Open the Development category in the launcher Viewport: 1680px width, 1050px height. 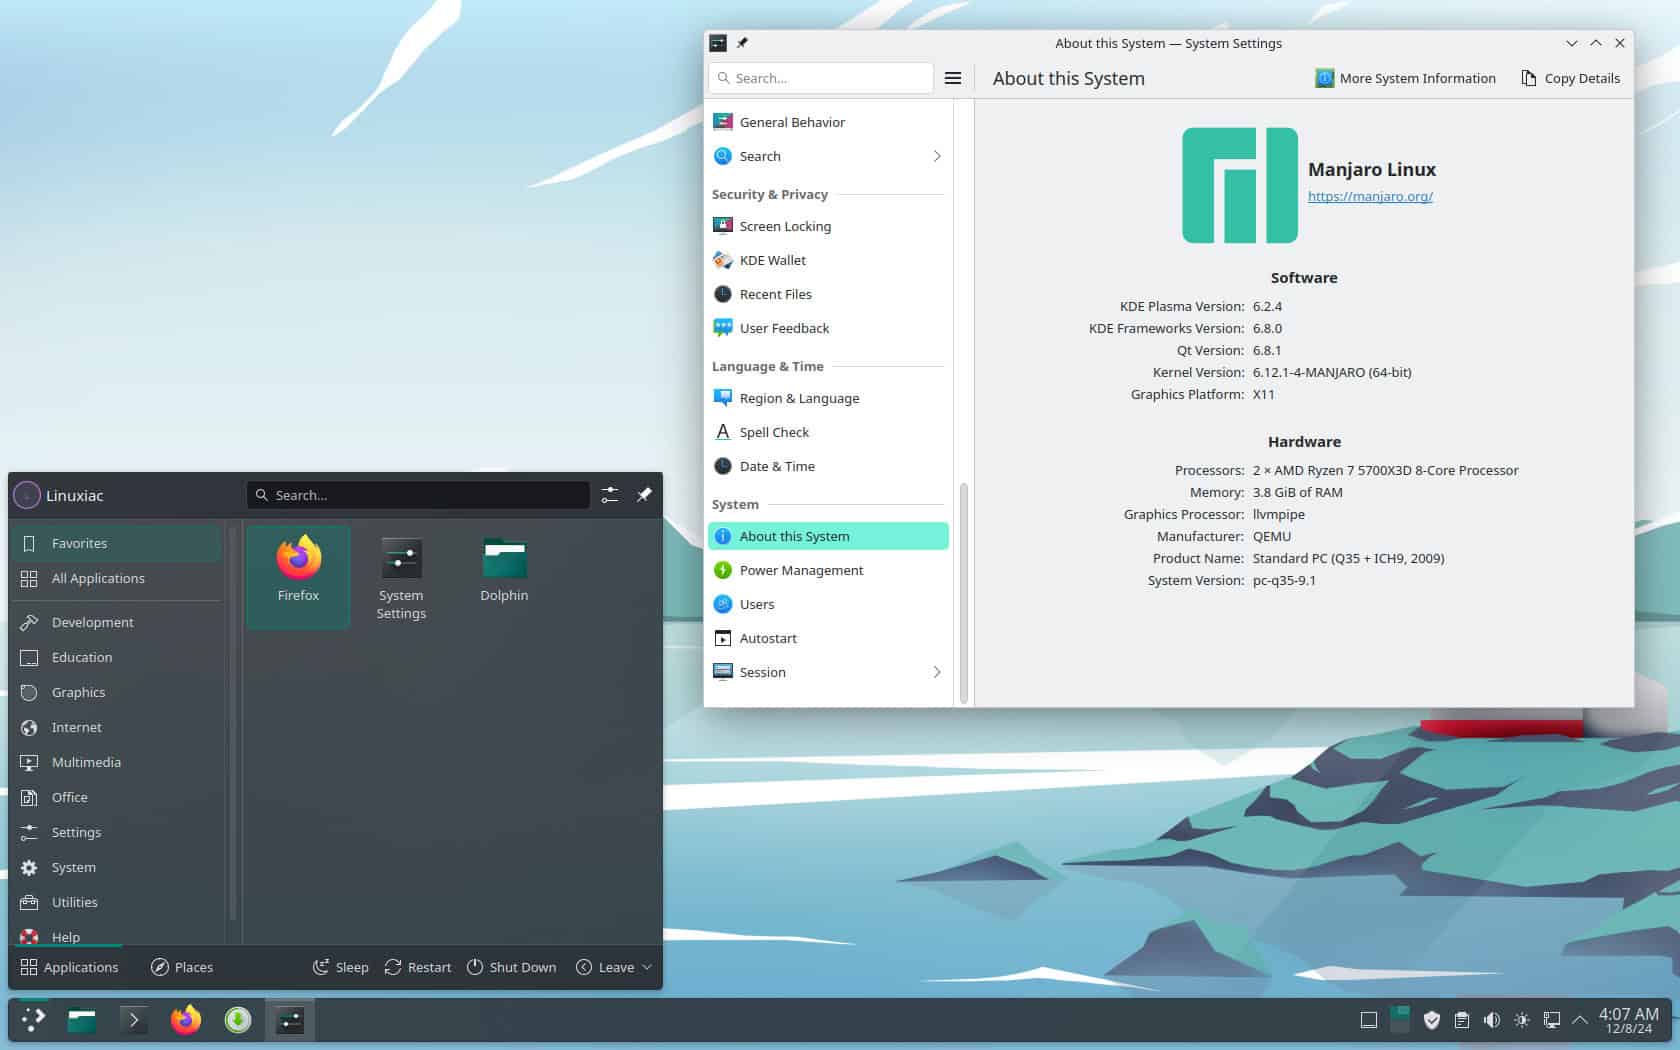tap(92, 621)
